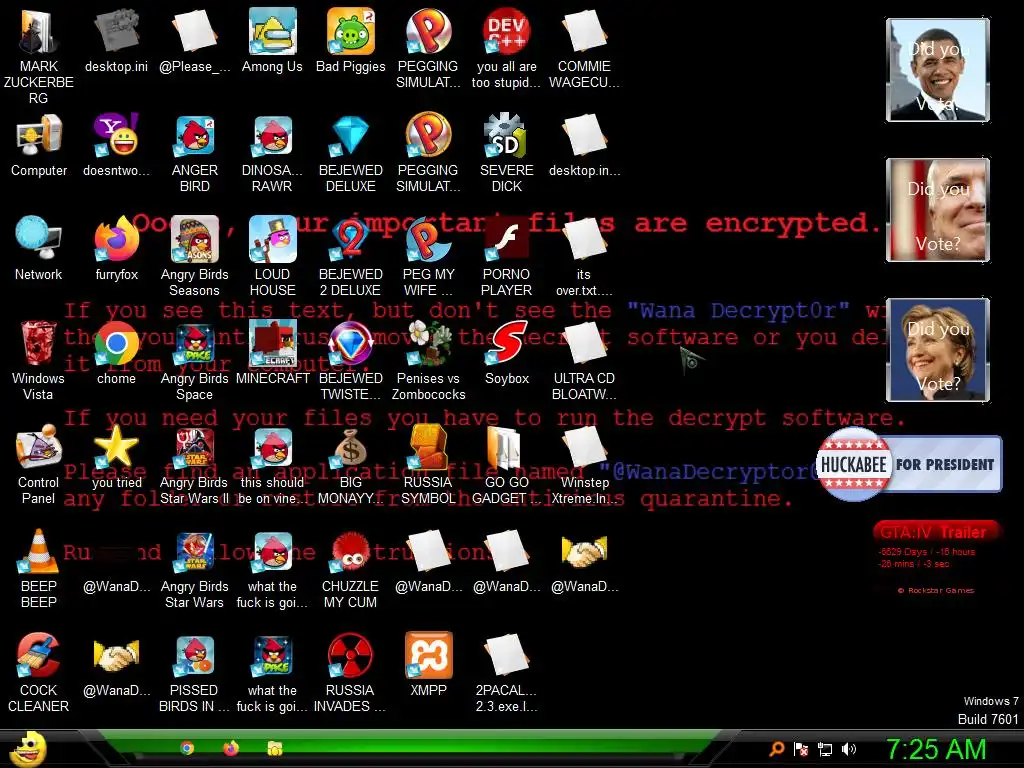
Task: Follow the Rockstar Games credit link
Action: pyautogui.click(x=936, y=590)
